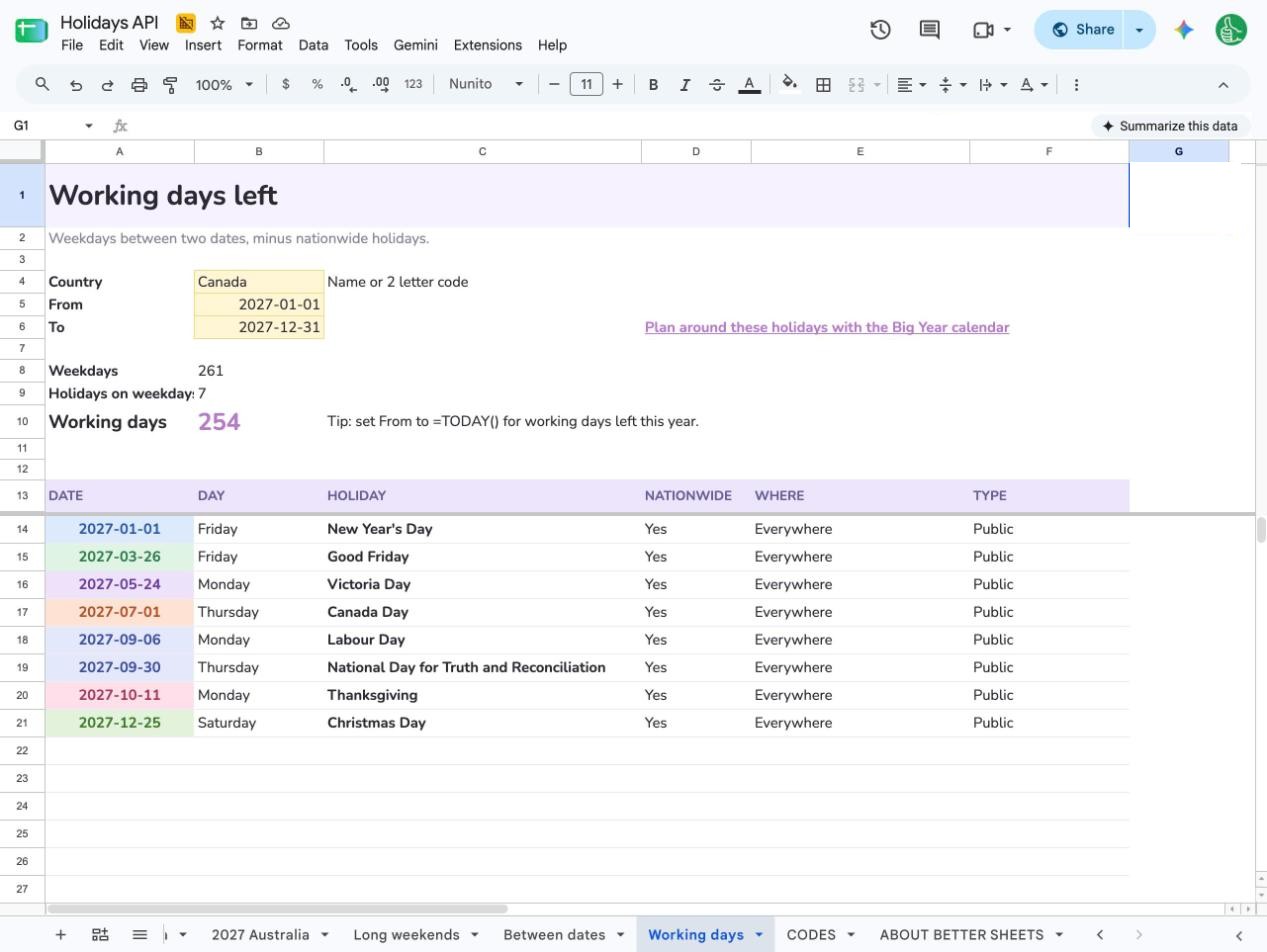Select column C header
This screenshot has height=952, width=1267.
coord(482,152)
